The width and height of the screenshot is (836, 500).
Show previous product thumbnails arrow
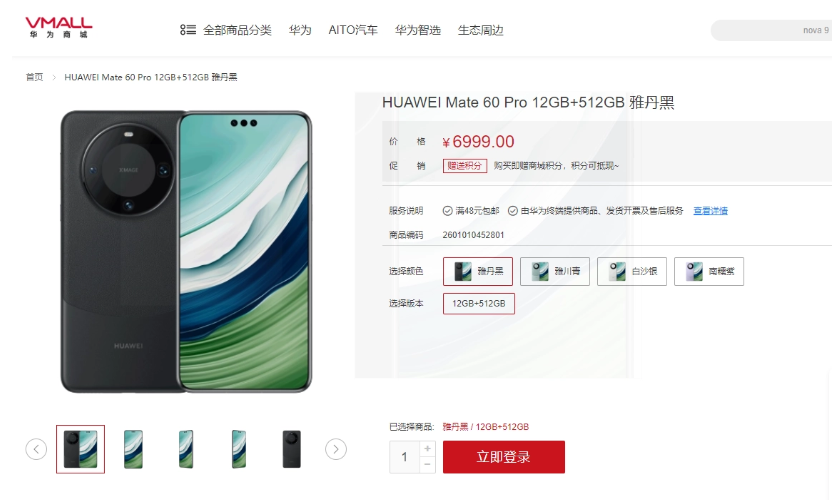click(x=36, y=449)
